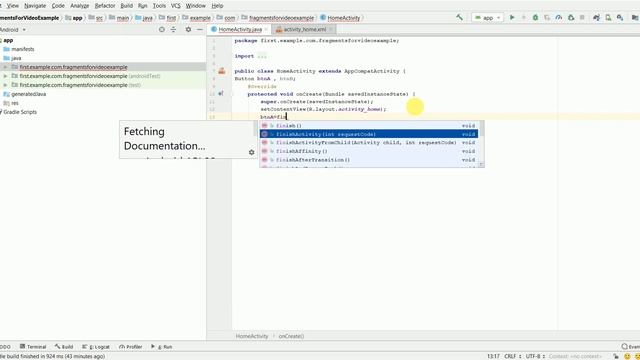Open the Profiler tool window
This screenshot has height=360, width=640.
point(131,347)
